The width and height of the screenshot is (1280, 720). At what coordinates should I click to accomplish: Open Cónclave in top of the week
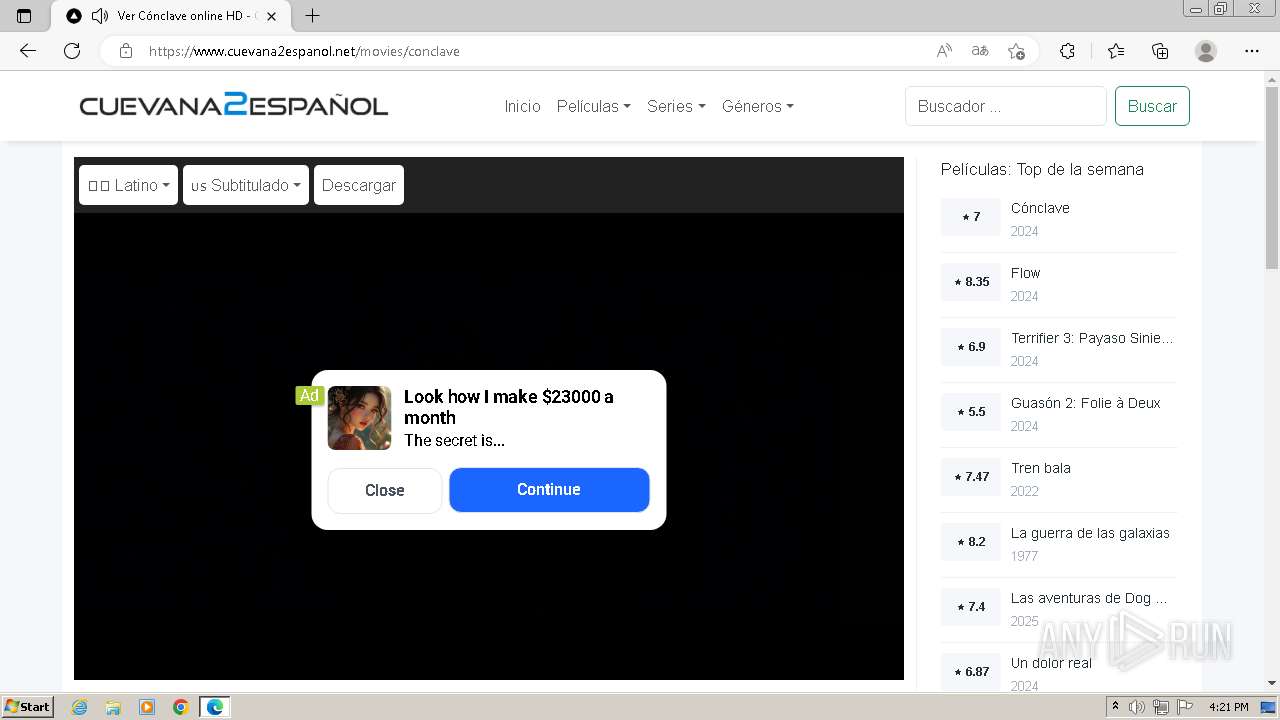pos(1040,208)
